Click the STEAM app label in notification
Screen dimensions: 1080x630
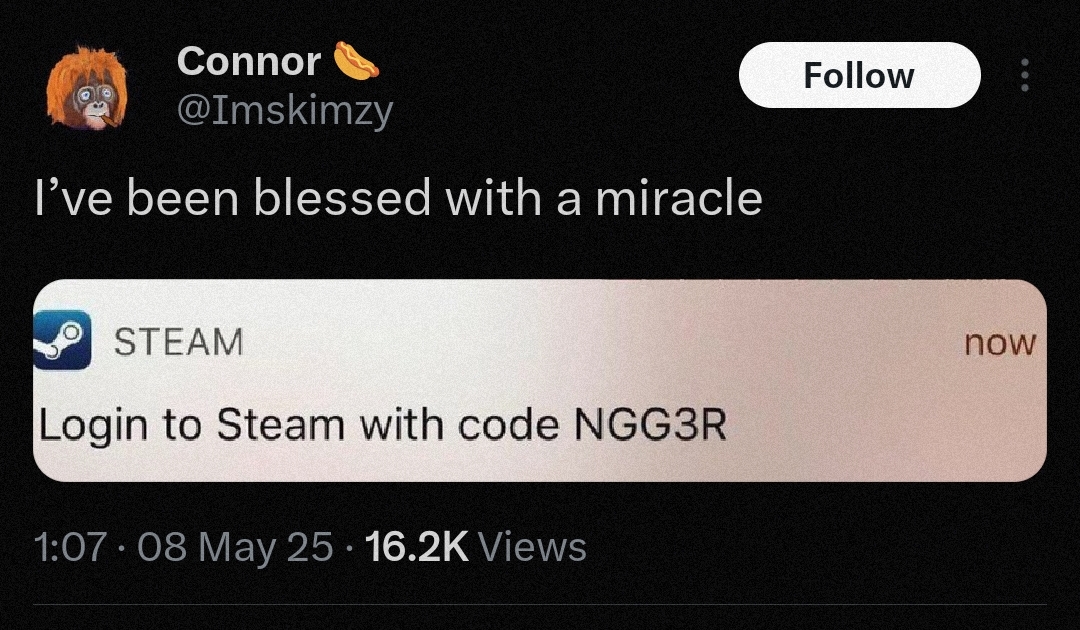click(x=178, y=342)
